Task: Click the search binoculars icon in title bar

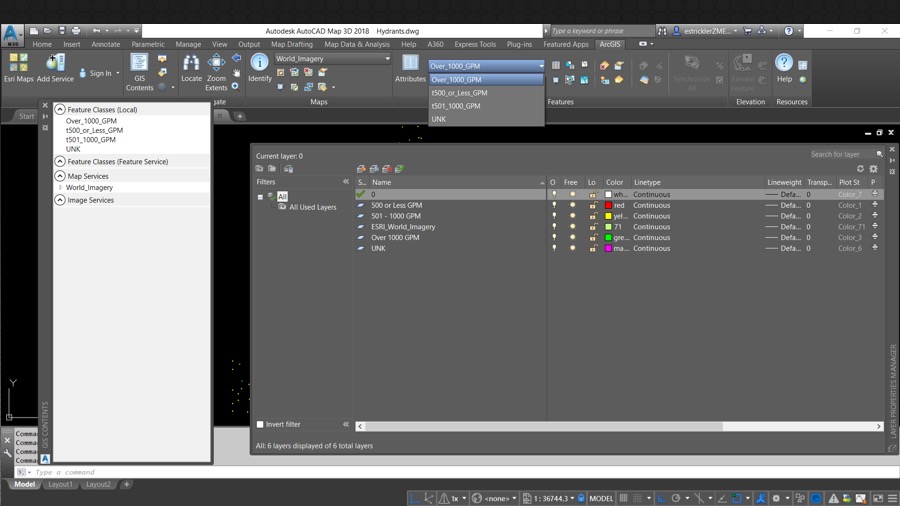Action: click(662, 30)
